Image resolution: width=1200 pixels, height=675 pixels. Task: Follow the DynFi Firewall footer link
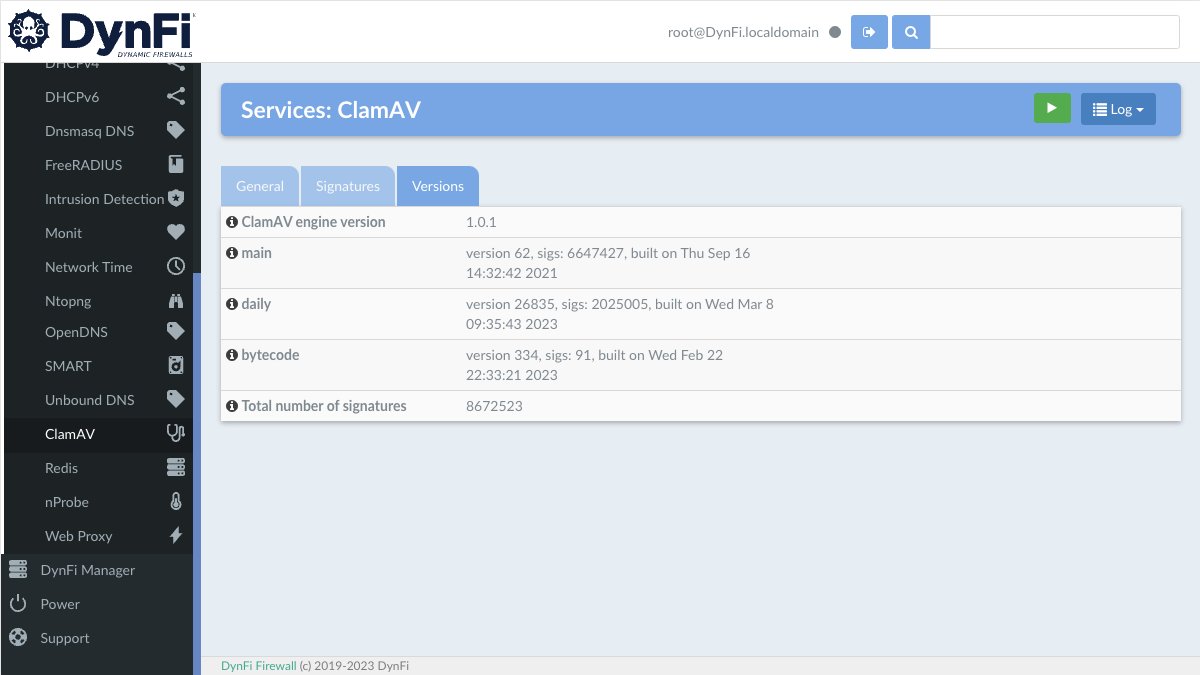coord(258,665)
